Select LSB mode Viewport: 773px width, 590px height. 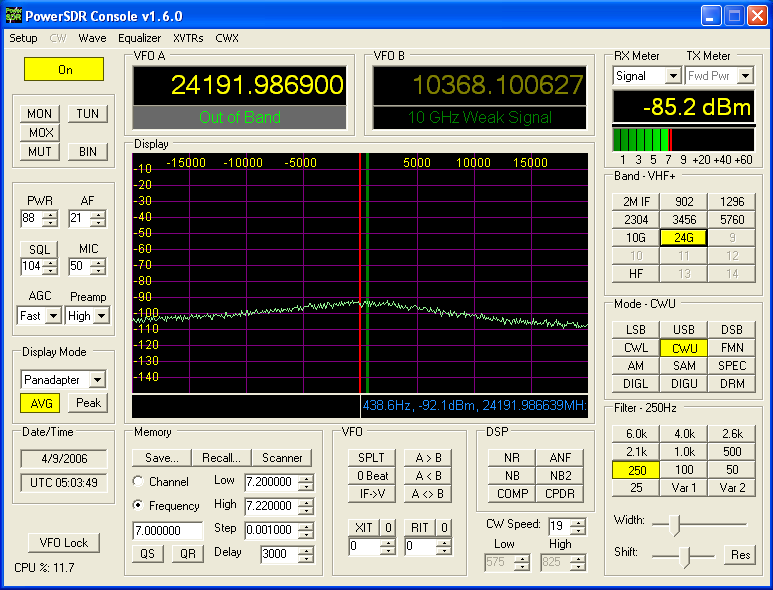coord(635,330)
